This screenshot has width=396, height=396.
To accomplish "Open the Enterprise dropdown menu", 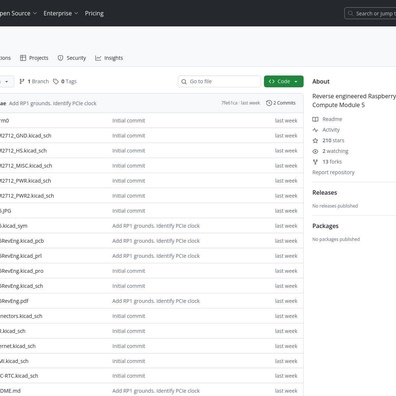I will [61, 13].
